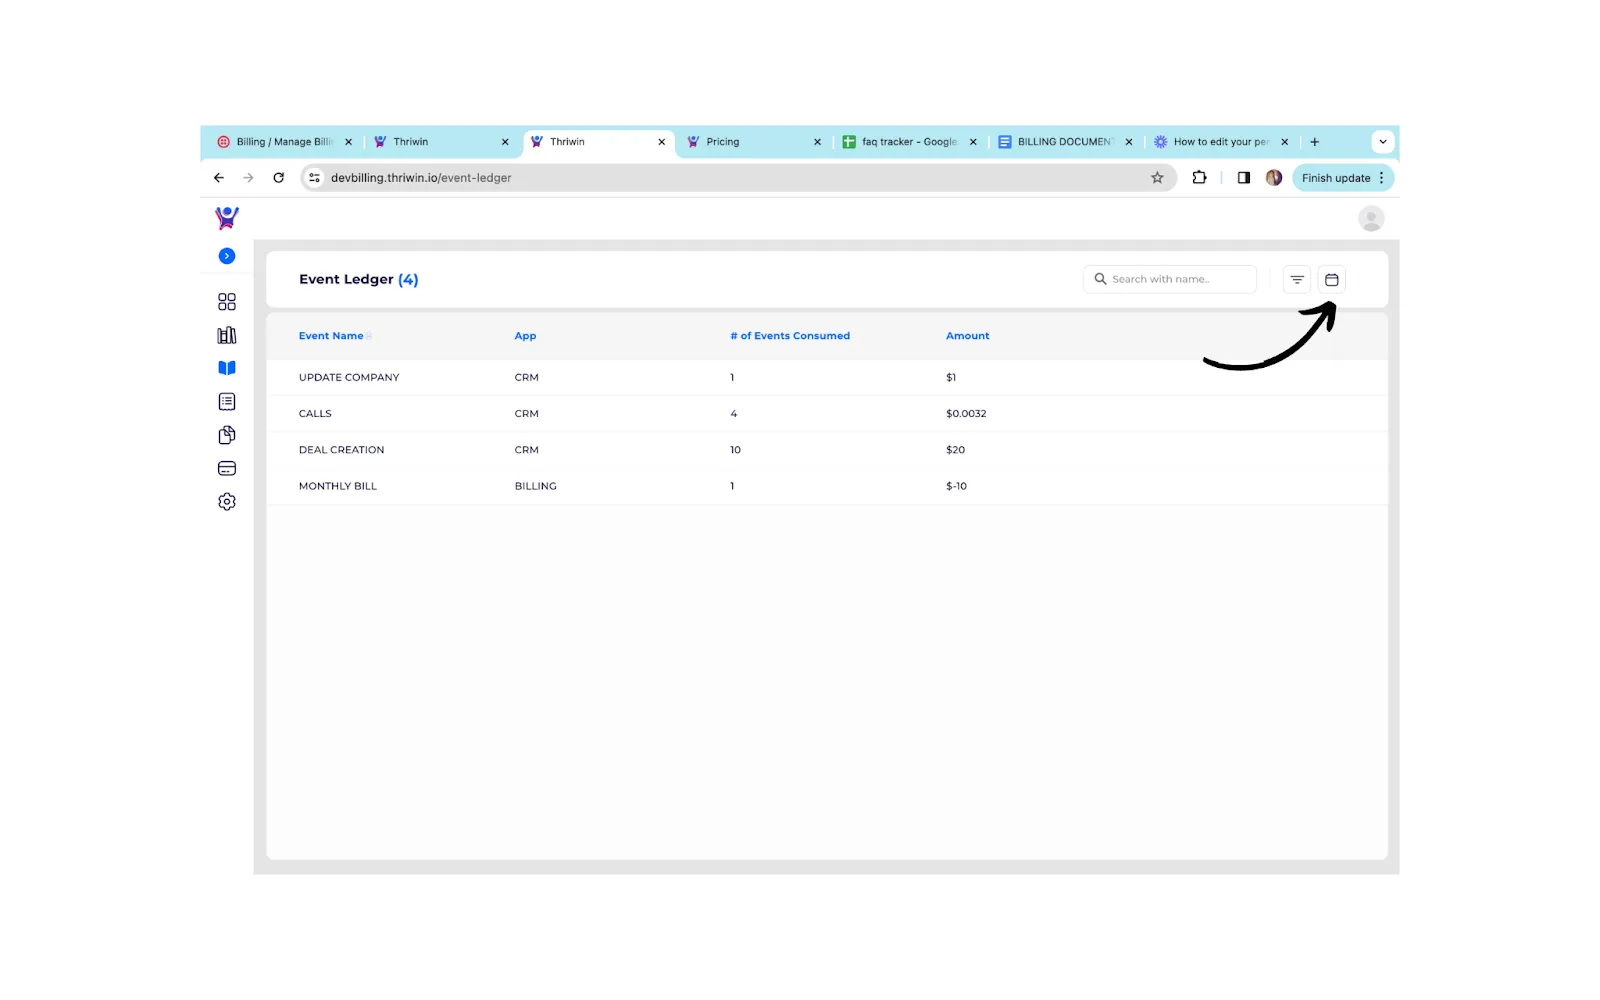This screenshot has width=1600, height=1000.
Task: Focus the Search with name field
Action: click(x=1170, y=279)
